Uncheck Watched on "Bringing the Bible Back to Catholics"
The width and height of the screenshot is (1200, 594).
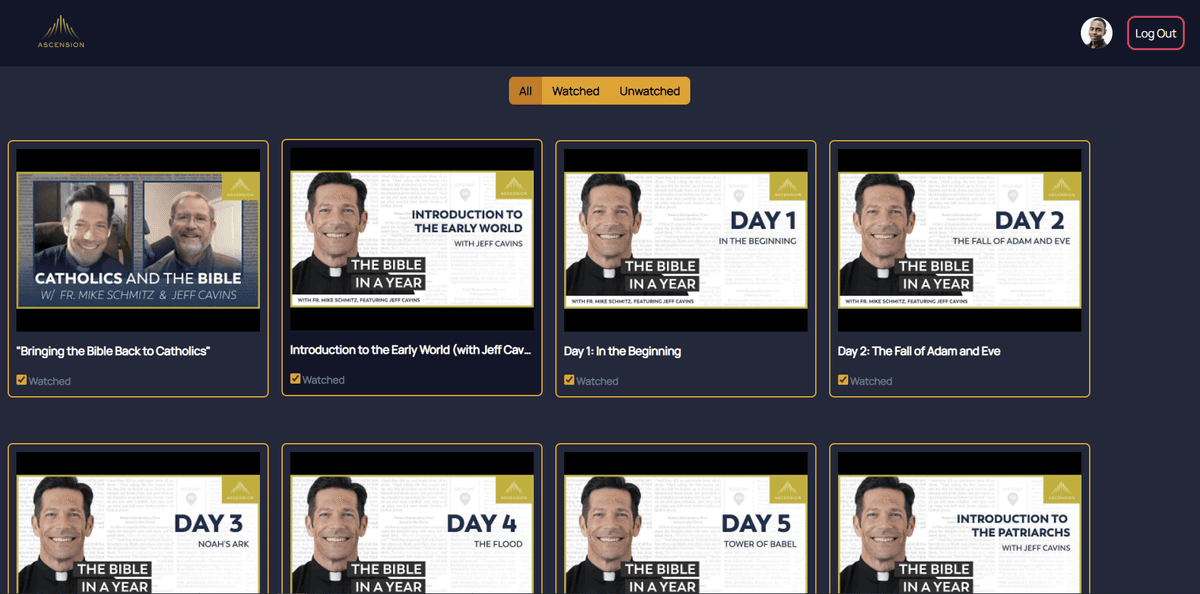22,380
